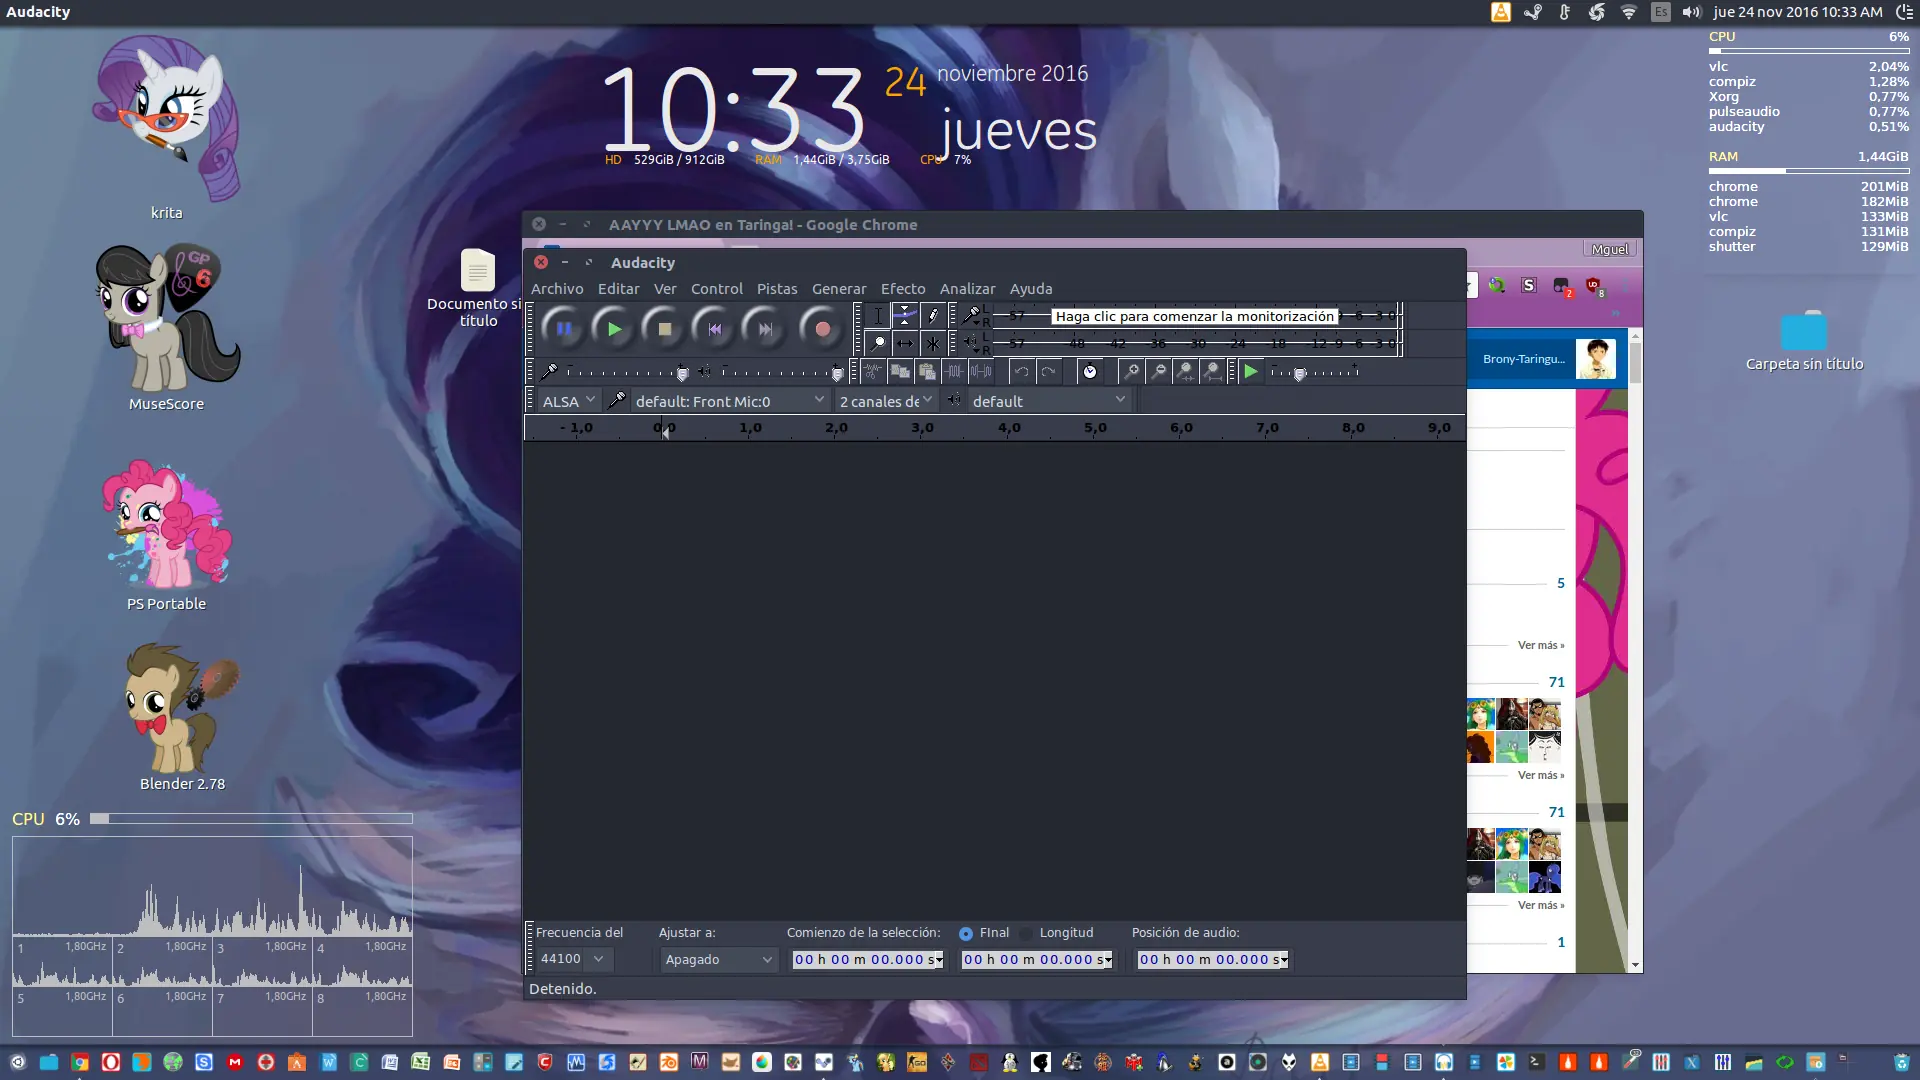Open the Efecto menu
Viewport: 1920px width, 1080px height.
click(x=902, y=289)
